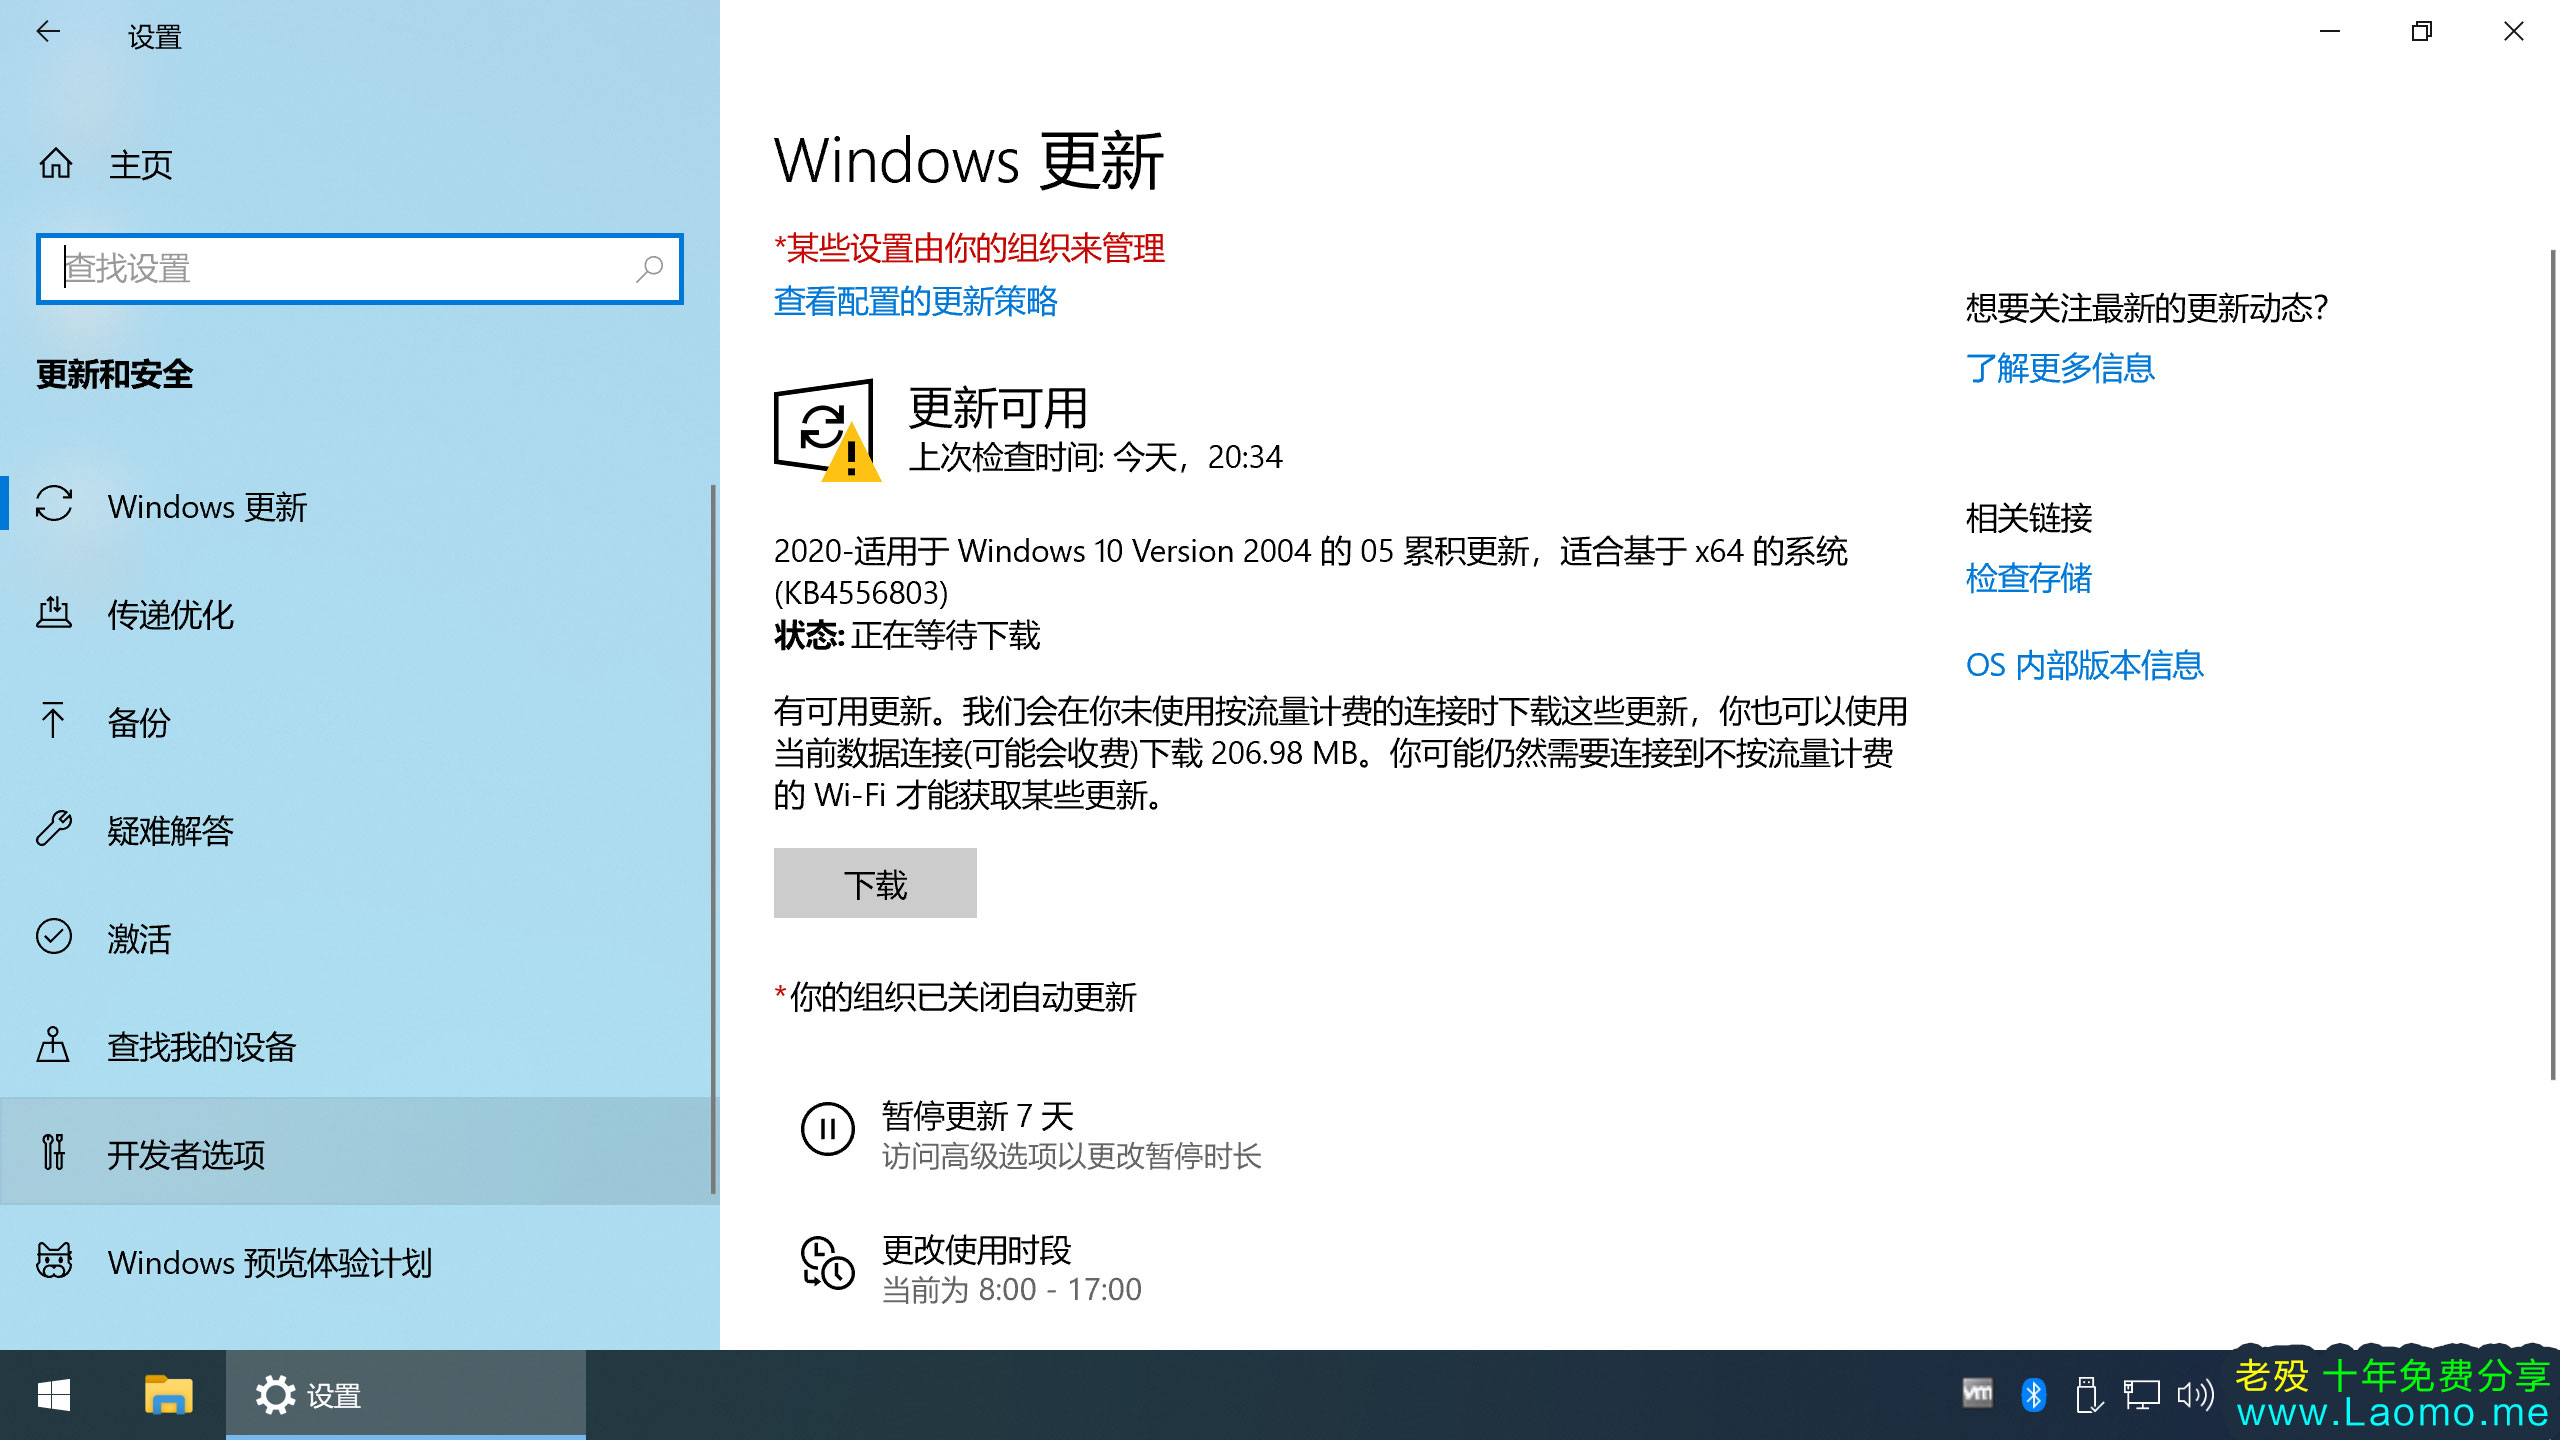Open the 主页 home icon
This screenshot has width=2560, height=1440.
click(56, 163)
